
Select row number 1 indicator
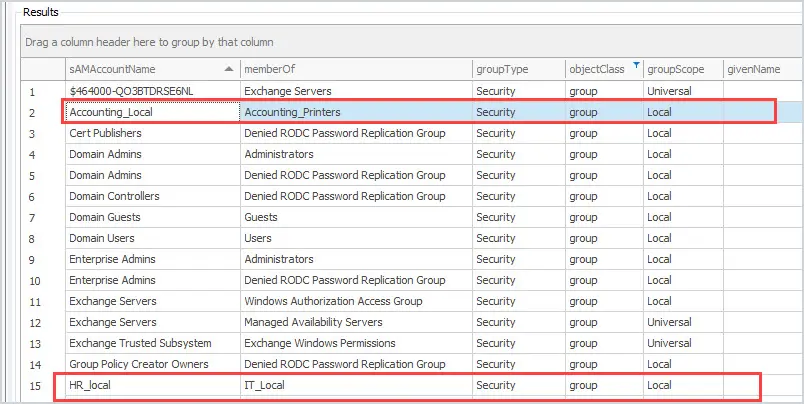point(43,92)
